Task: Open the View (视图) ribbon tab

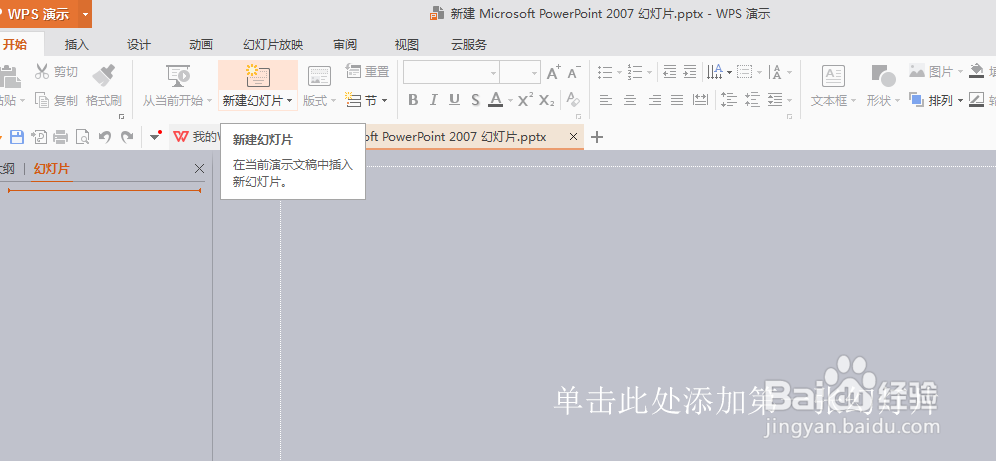Action: coord(407,44)
